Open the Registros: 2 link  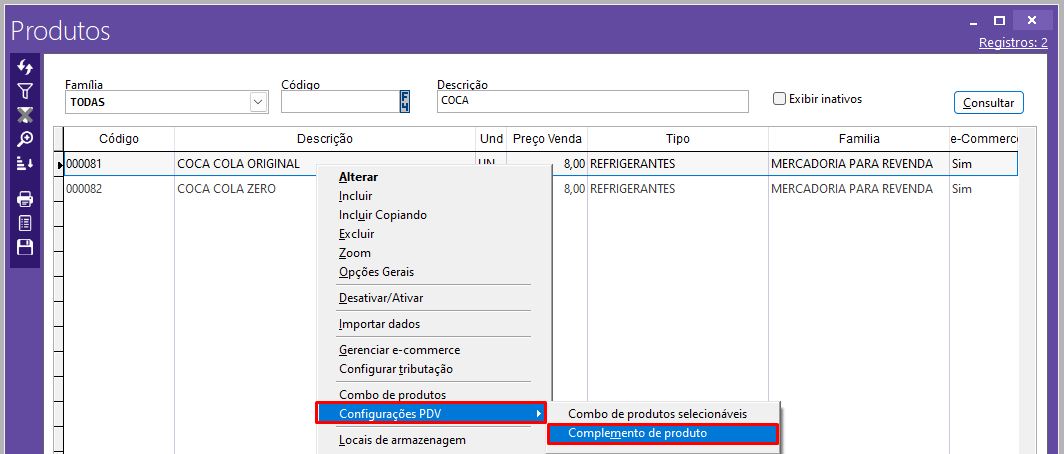click(x=1013, y=43)
